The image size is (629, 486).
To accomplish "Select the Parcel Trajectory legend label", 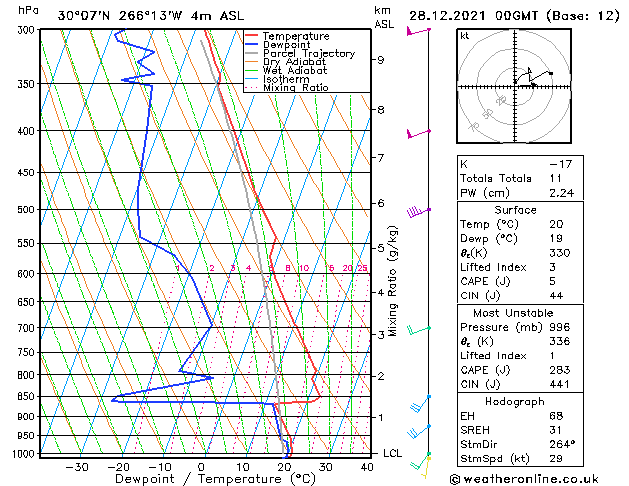I will click(x=309, y=53).
